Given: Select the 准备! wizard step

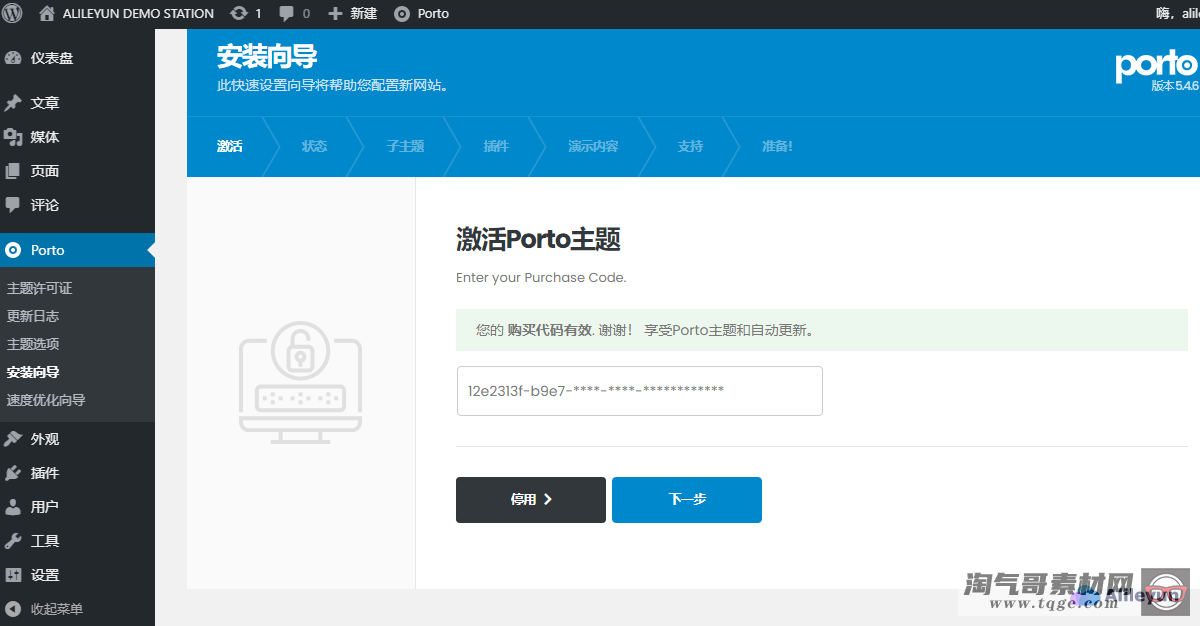Looking at the screenshot, I should tap(777, 146).
